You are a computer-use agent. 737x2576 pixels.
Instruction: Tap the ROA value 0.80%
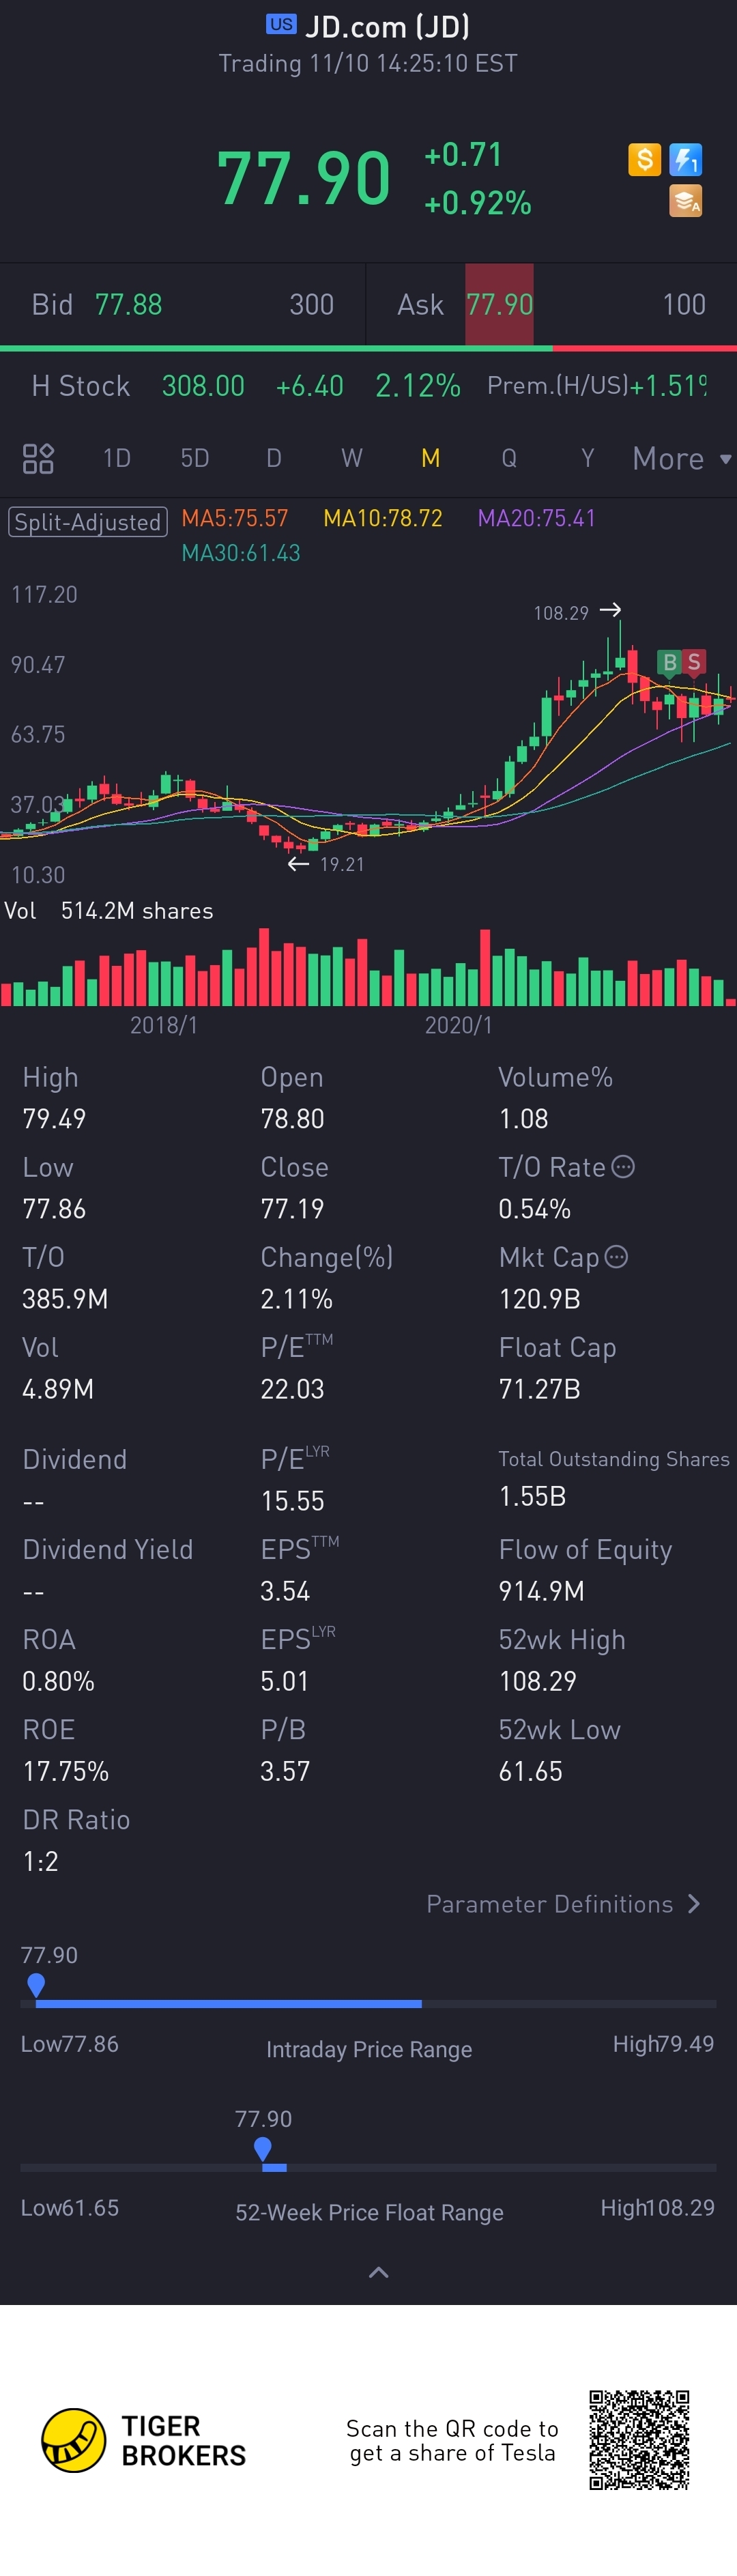(58, 1681)
